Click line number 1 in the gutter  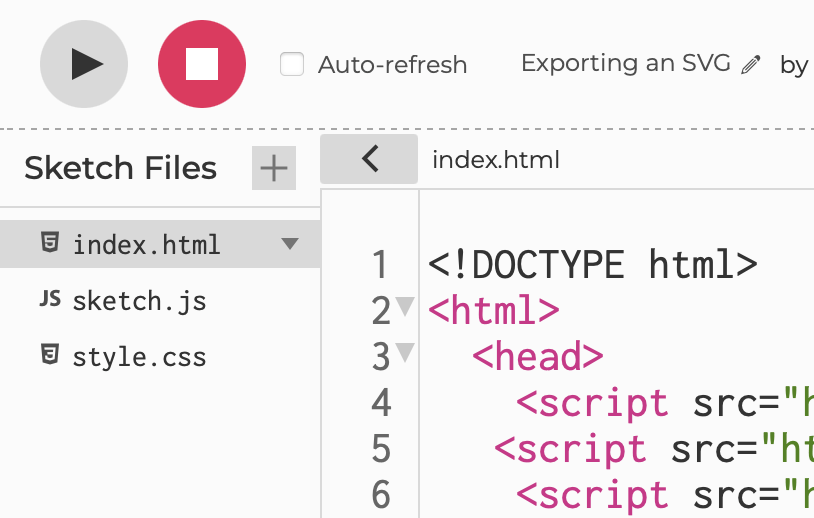381,265
